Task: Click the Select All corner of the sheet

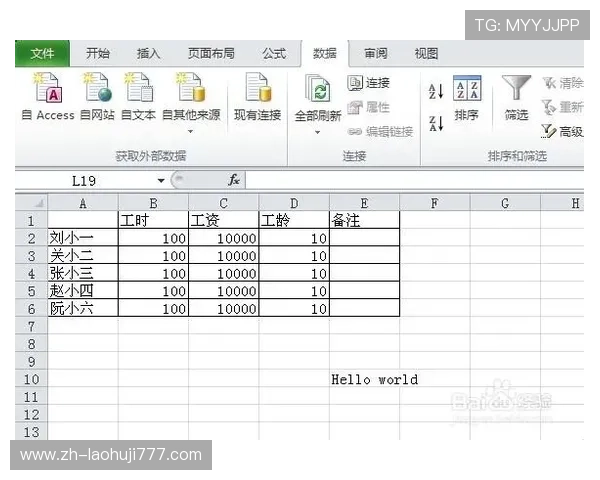Action: [31, 203]
